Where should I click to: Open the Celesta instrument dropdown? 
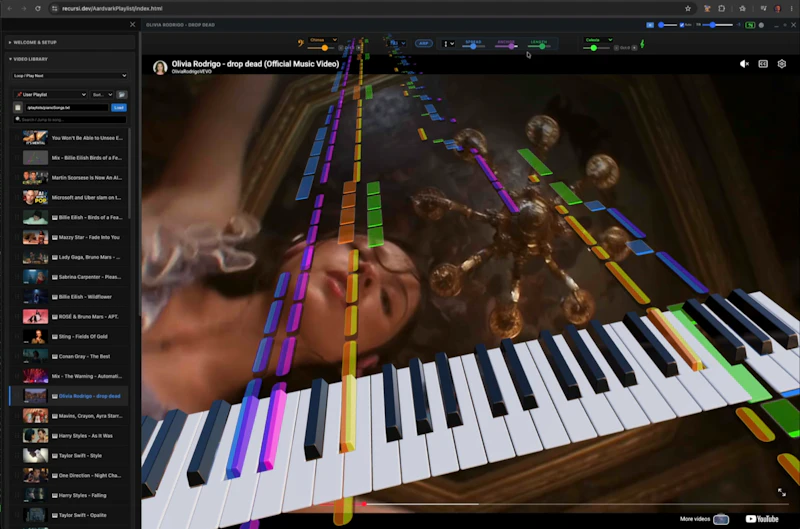point(598,40)
